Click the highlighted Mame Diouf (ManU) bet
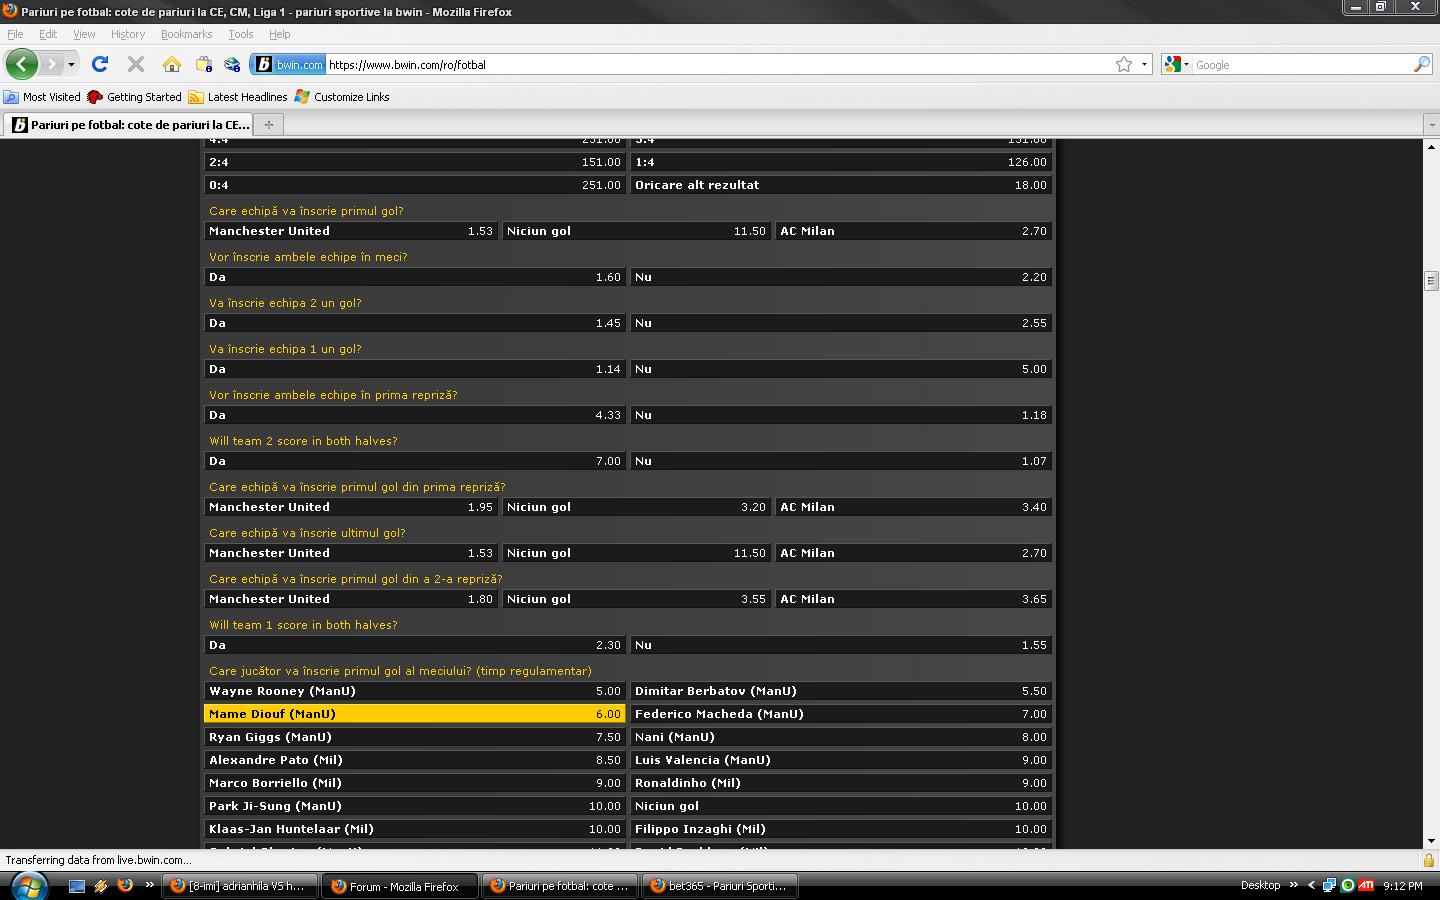The height and width of the screenshot is (900, 1440). tap(414, 714)
